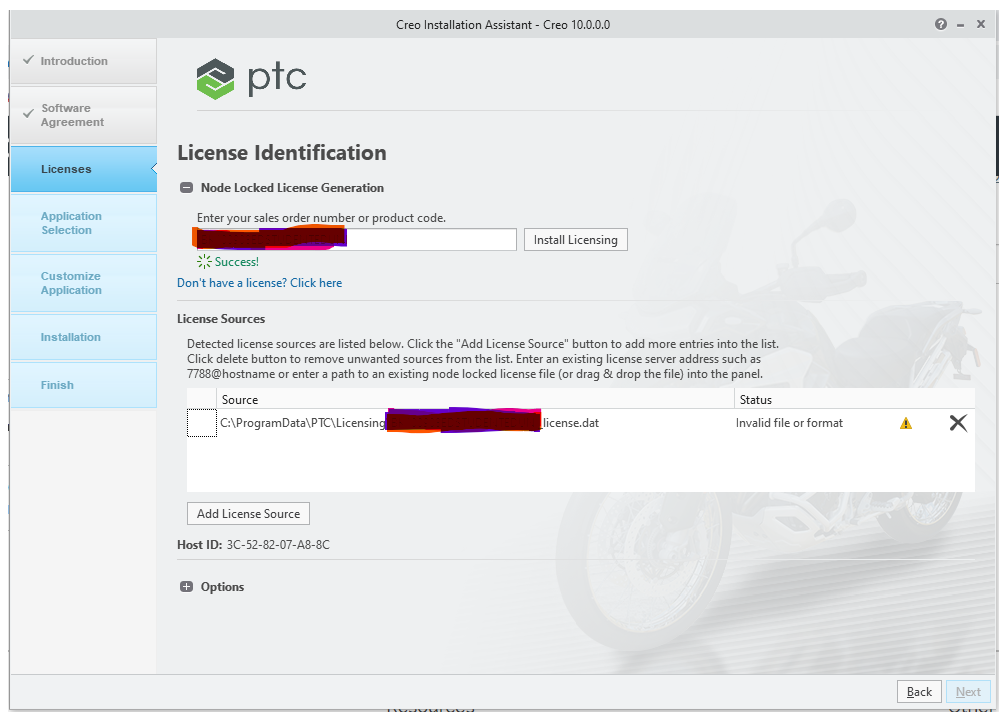Select the Finish step in the sidebar
This screenshot has width=999, height=712.
pyautogui.click(x=57, y=384)
